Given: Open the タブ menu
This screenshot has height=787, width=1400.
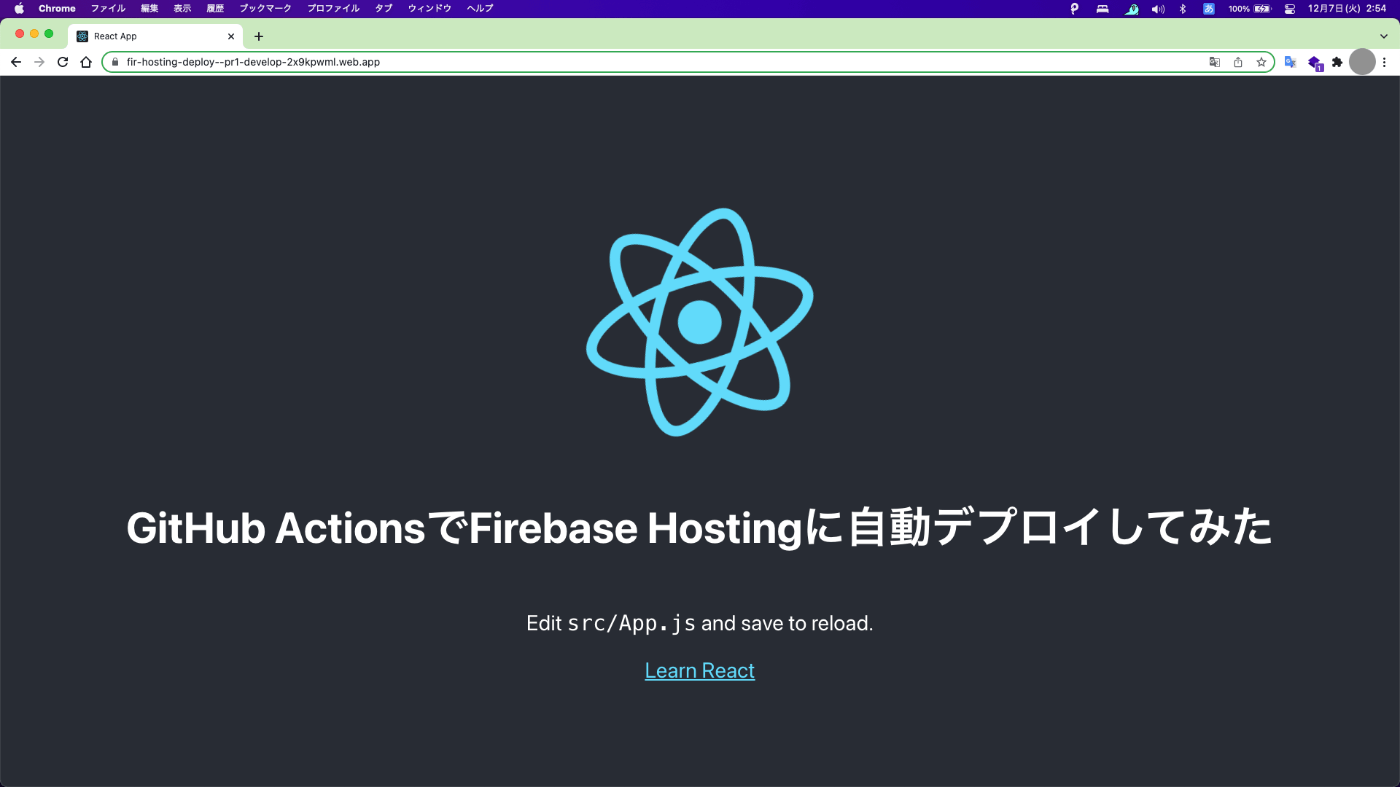Looking at the screenshot, I should click(x=383, y=8).
